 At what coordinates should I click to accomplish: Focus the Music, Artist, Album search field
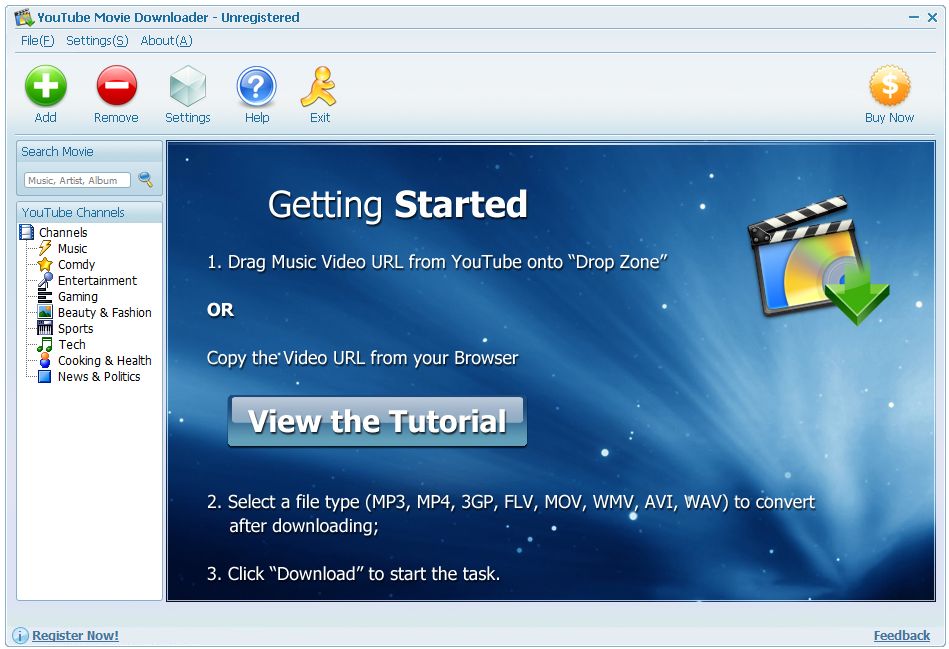pos(77,180)
